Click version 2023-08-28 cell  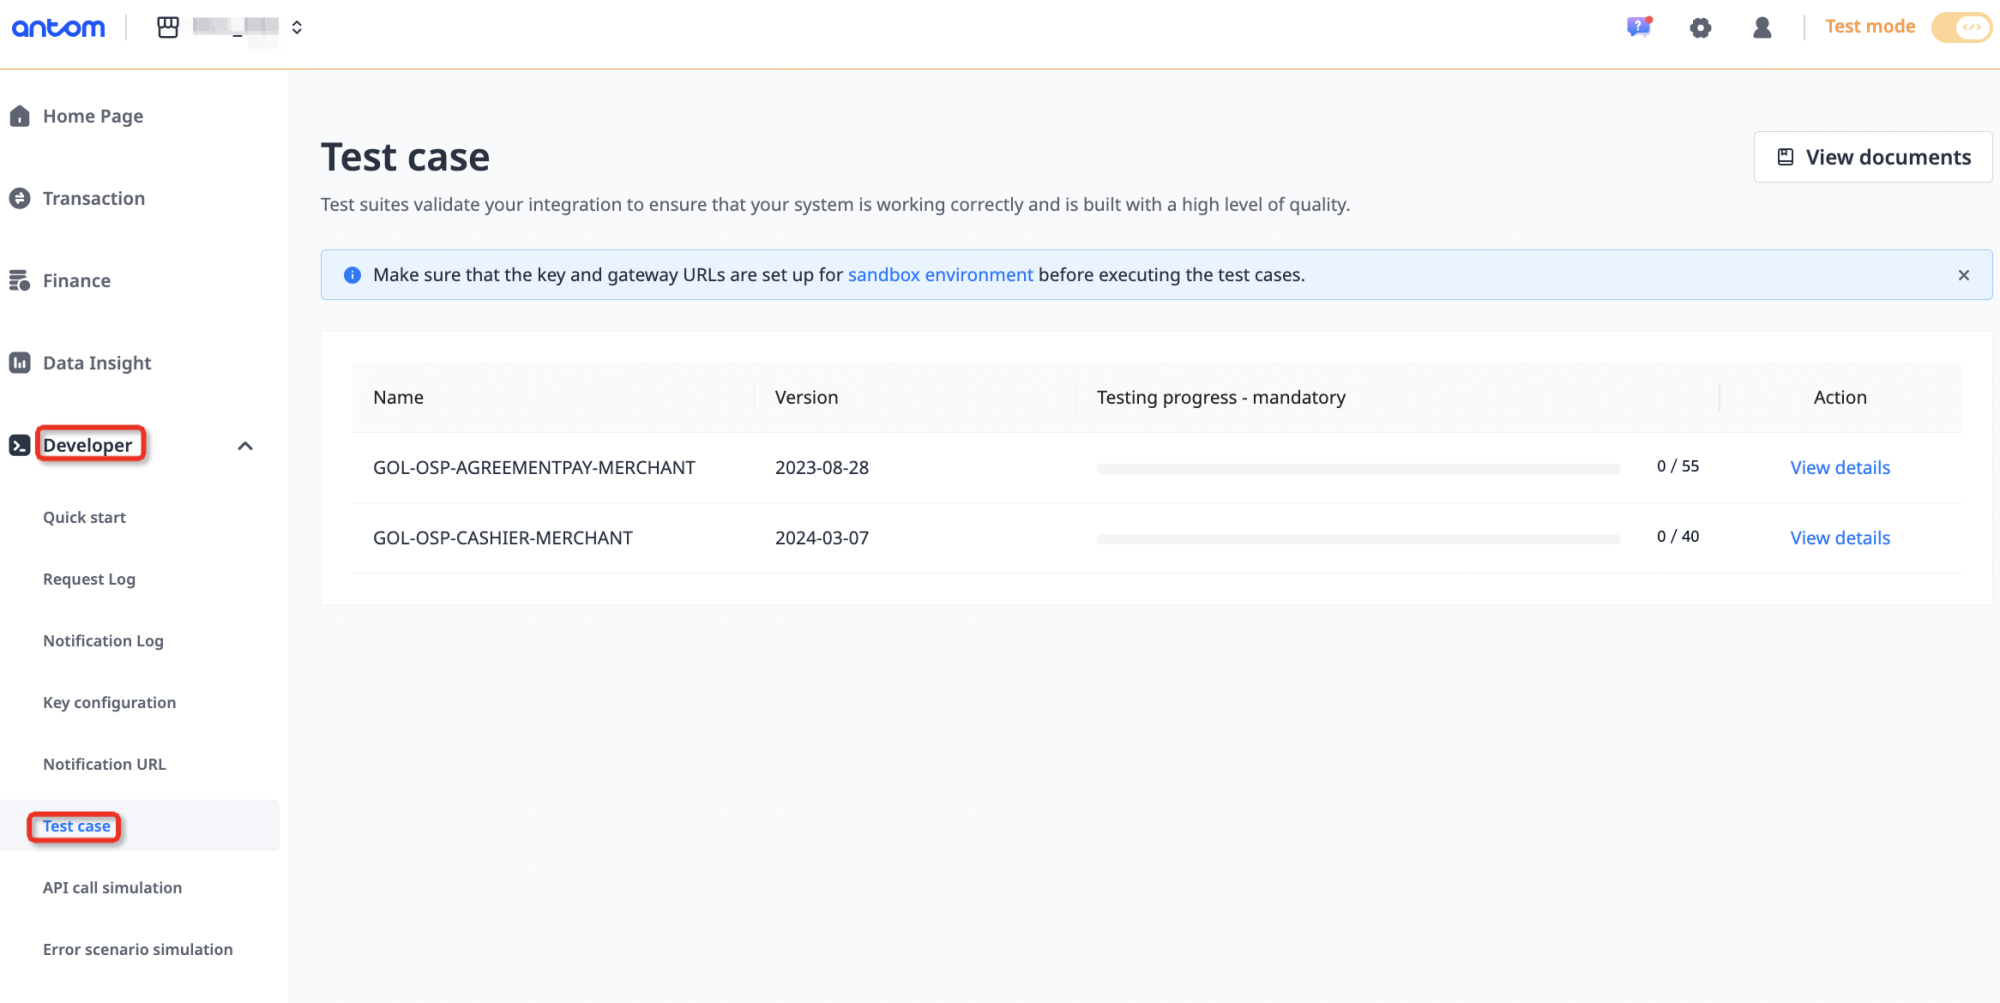(x=822, y=468)
